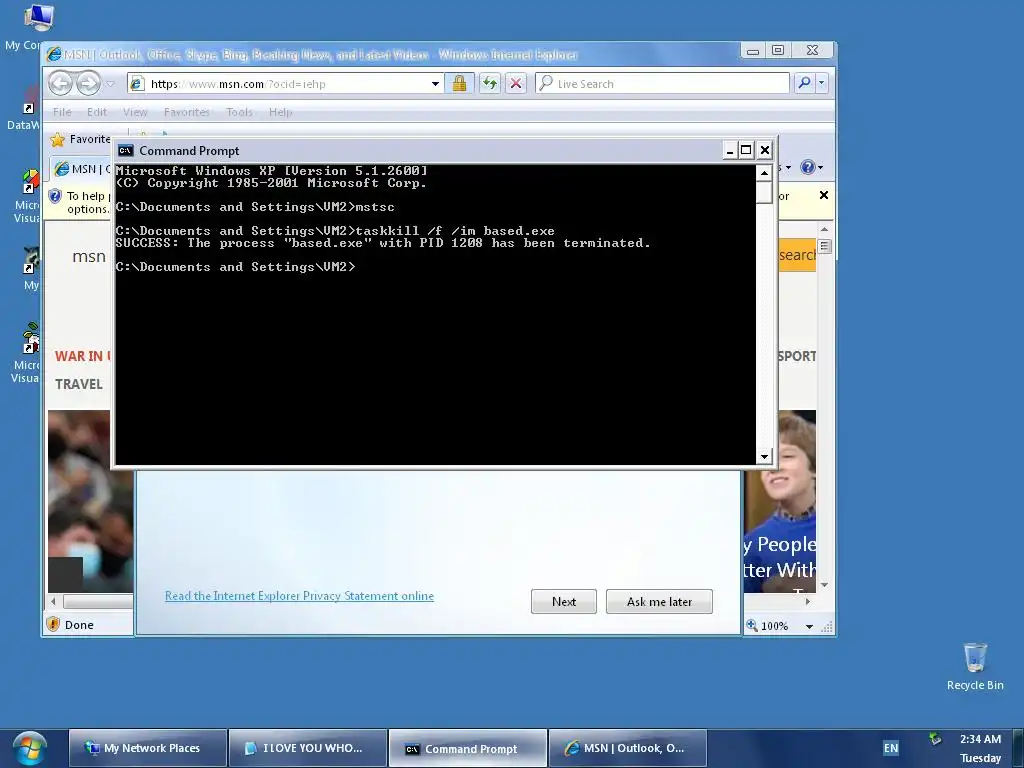The height and width of the screenshot is (768, 1024).
Task: Click the 100% zoom level control
Action: pos(768,626)
